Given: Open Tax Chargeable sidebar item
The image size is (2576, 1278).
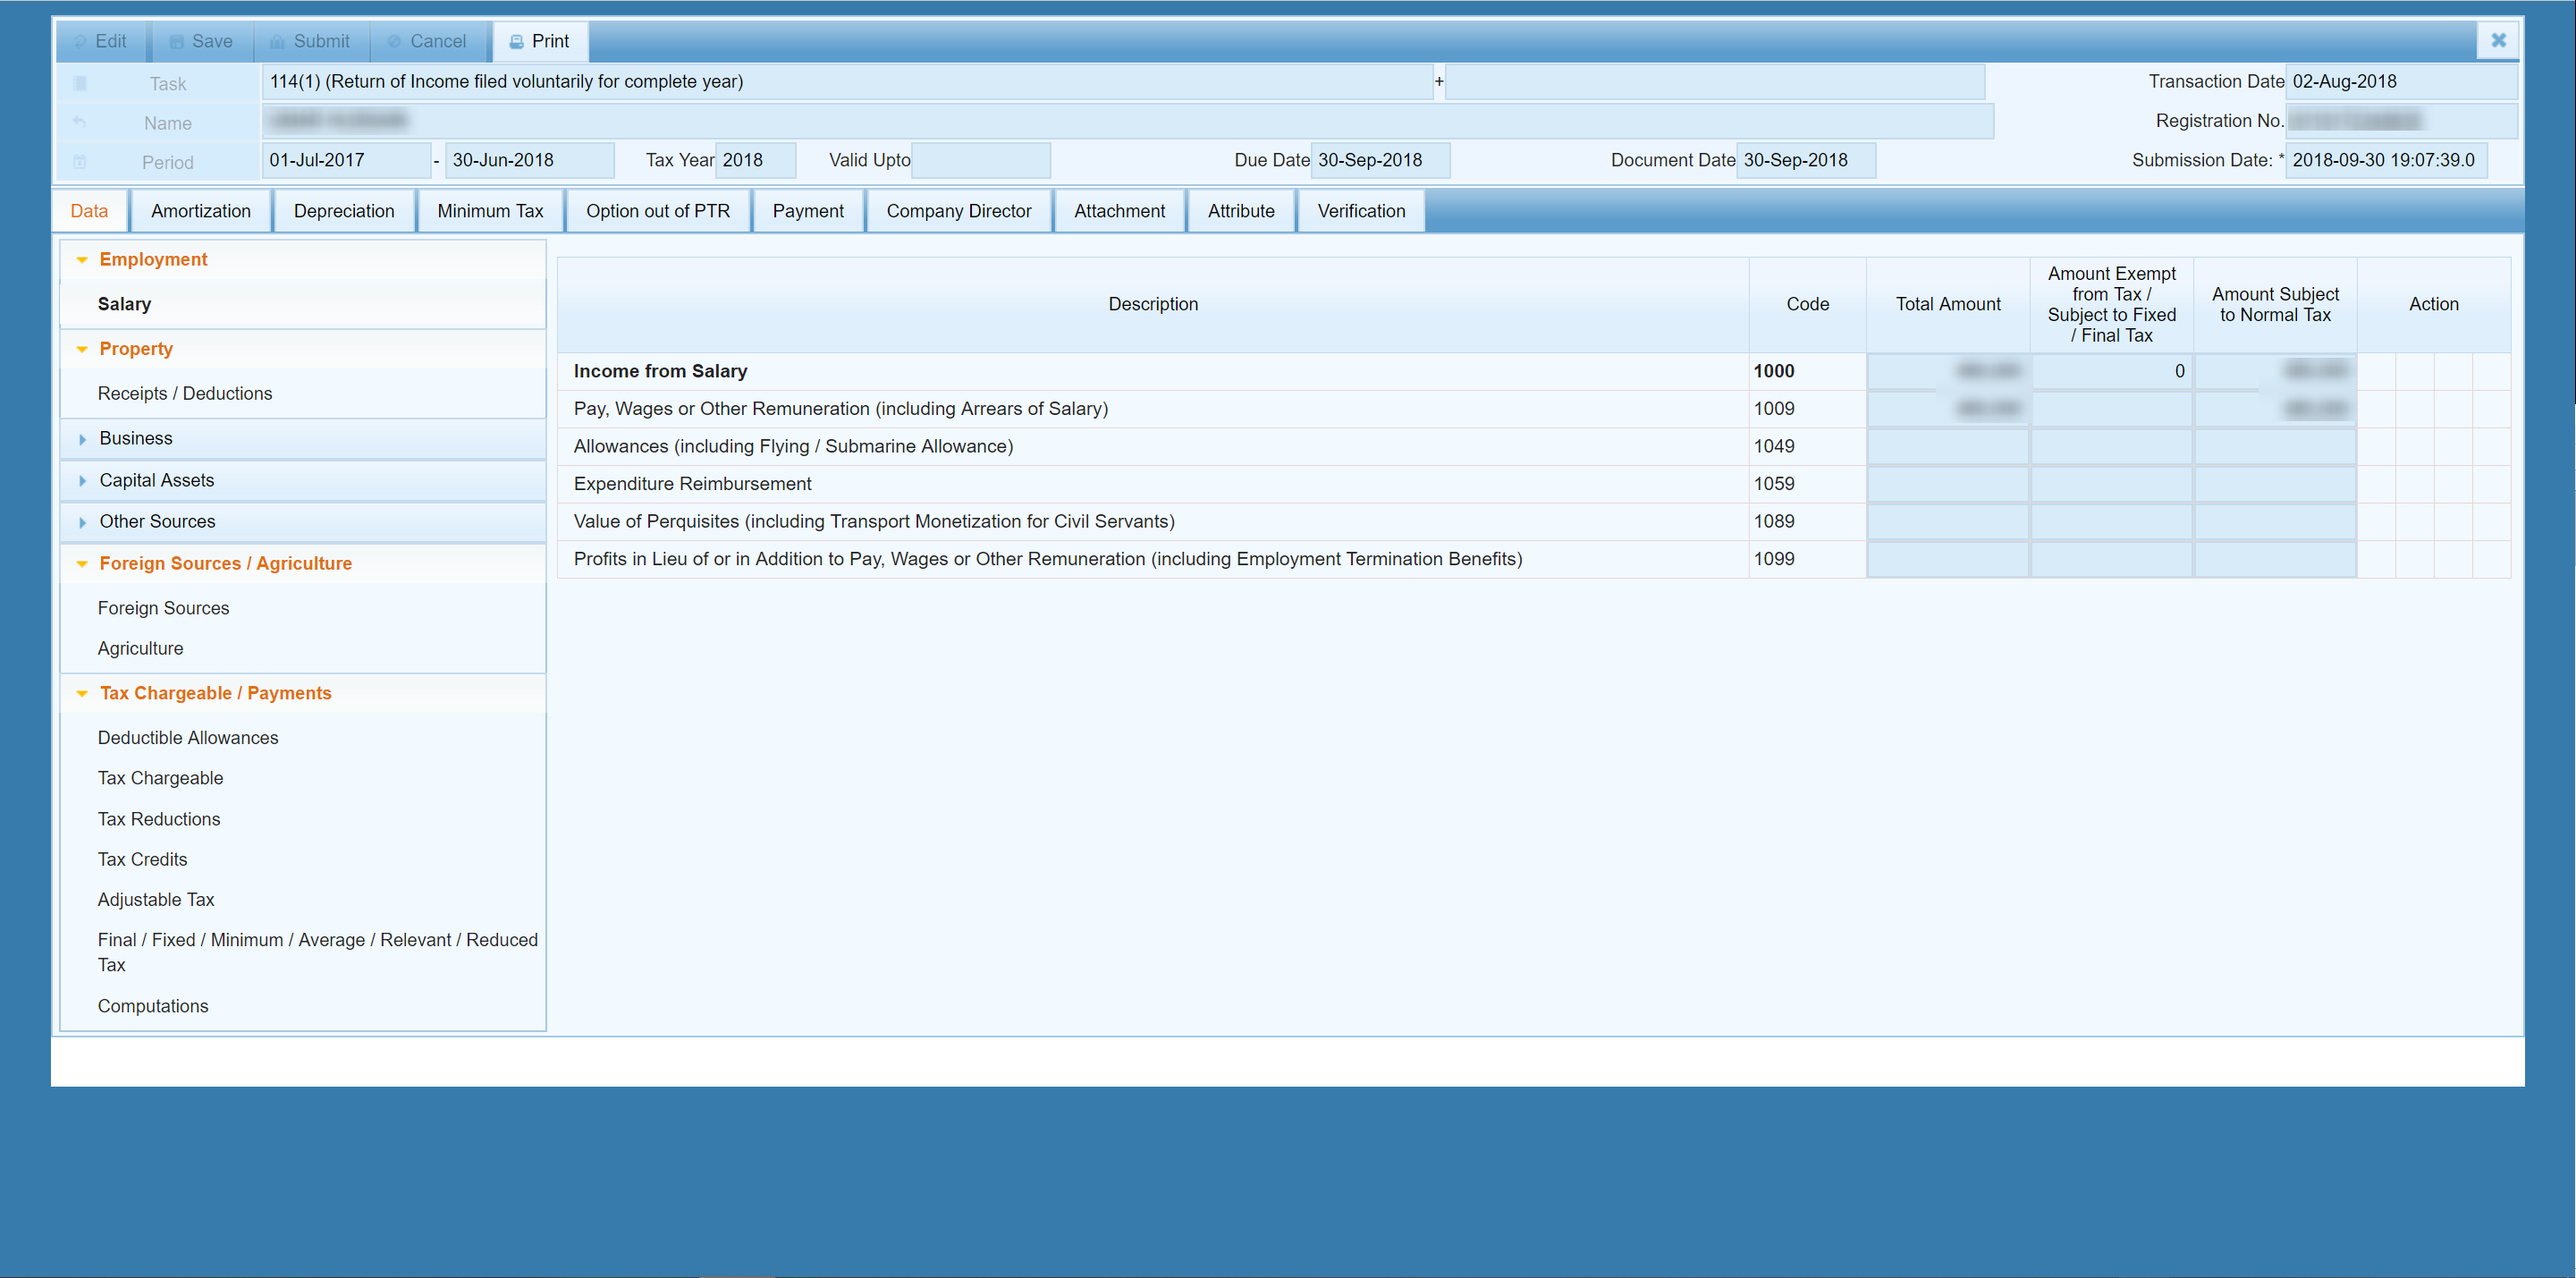Looking at the screenshot, I should (160, 778).
